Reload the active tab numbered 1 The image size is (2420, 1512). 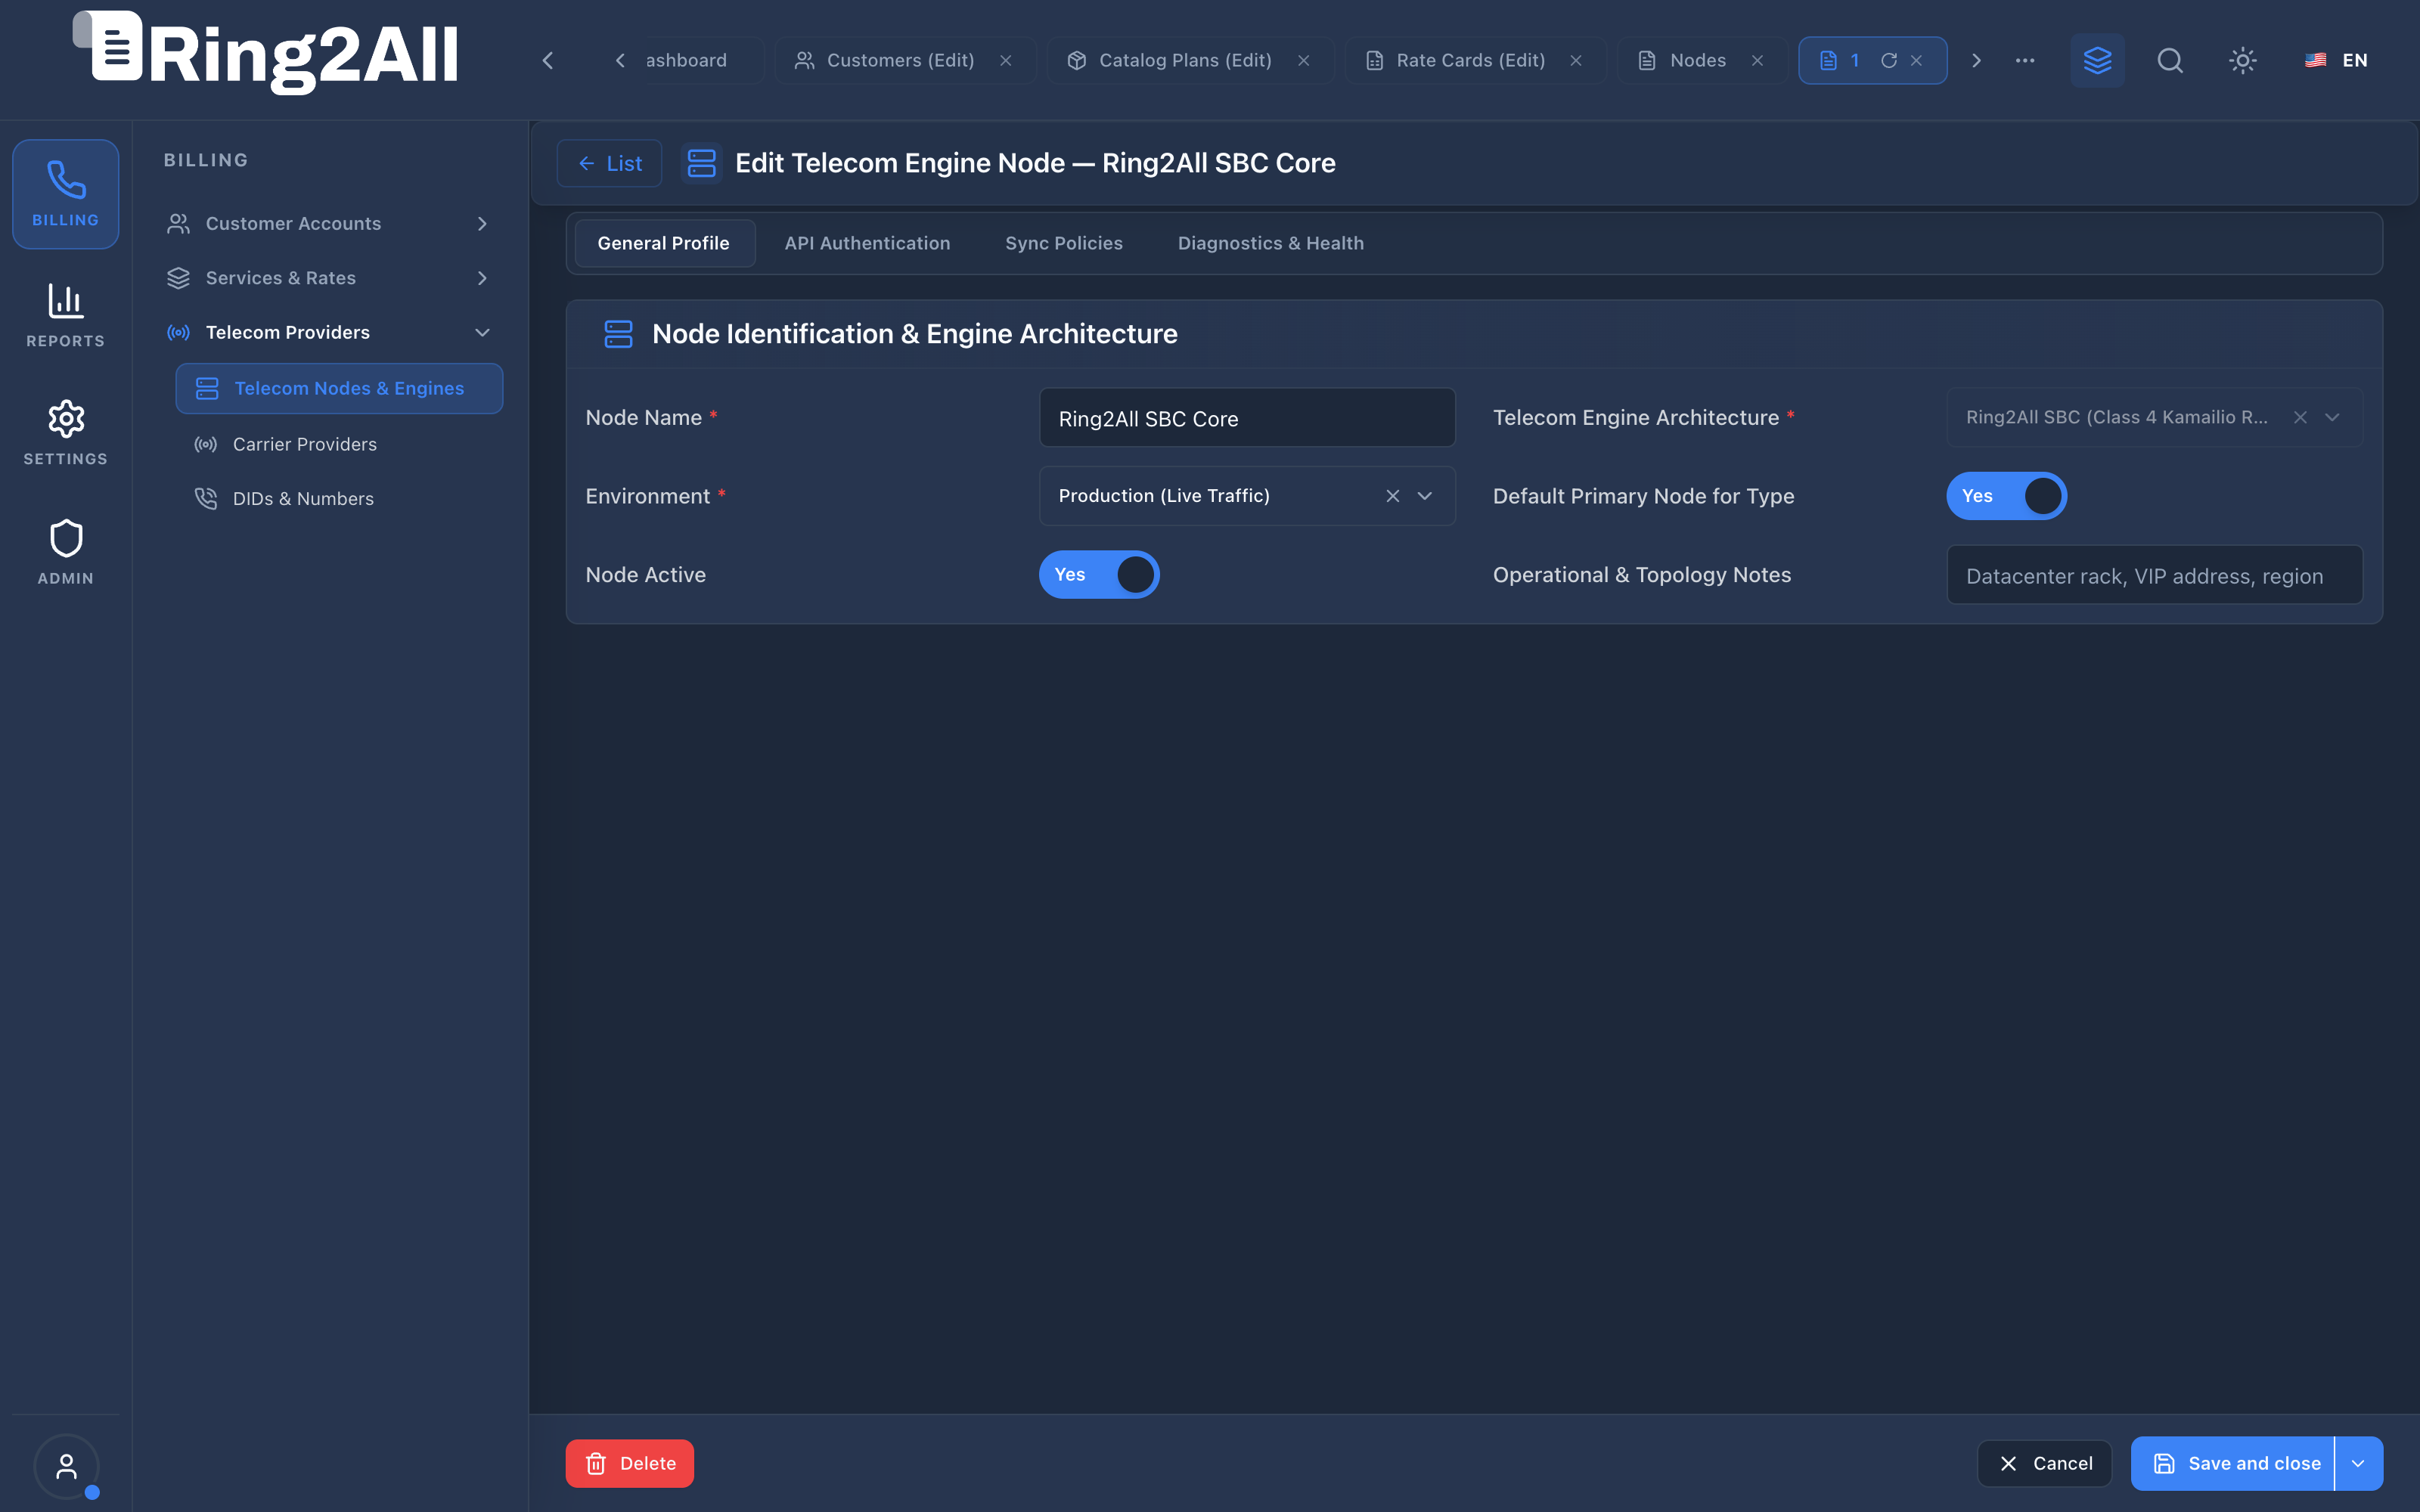click(x=1888, y=60)
